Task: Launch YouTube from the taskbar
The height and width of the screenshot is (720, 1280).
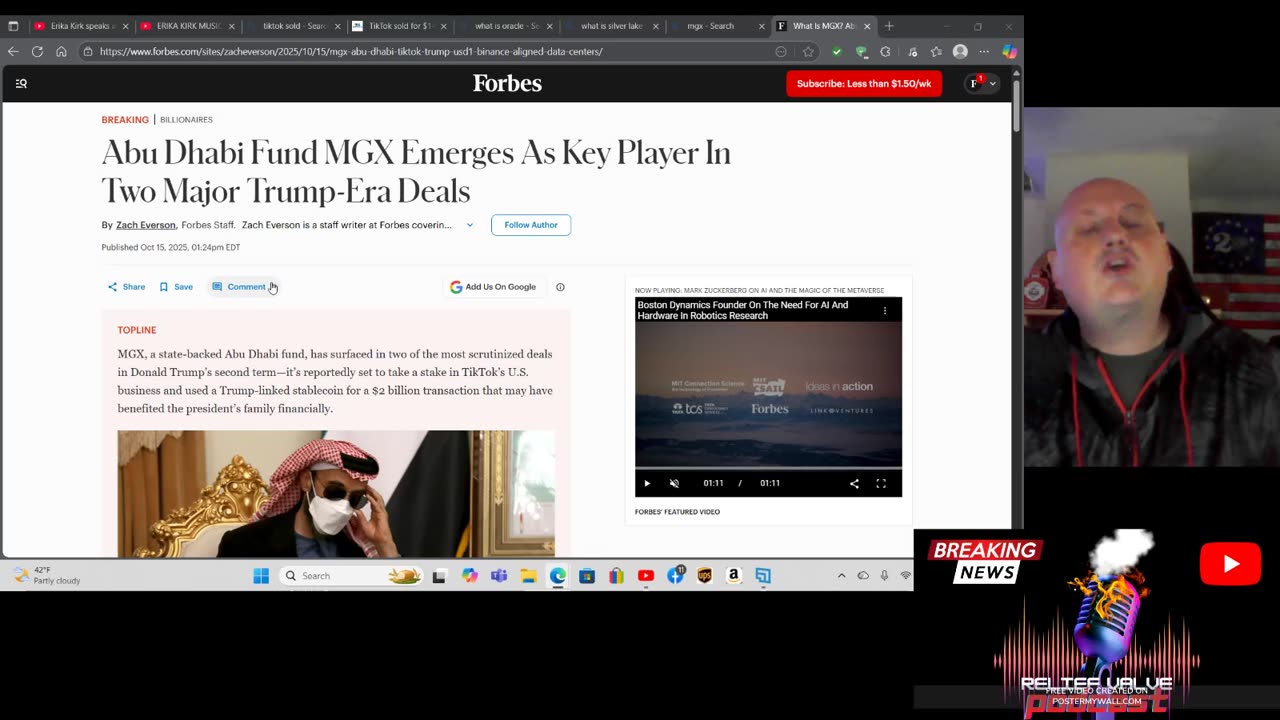Action: click(646, 576)
